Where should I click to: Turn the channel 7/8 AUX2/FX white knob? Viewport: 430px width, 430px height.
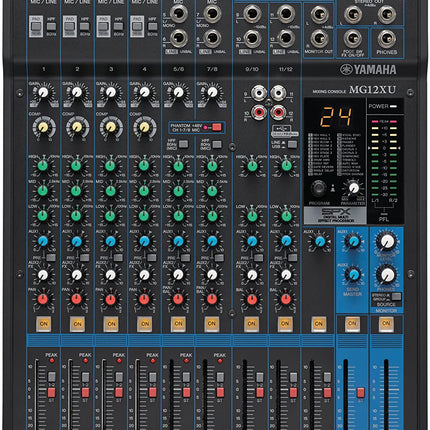tap(212, 275)
